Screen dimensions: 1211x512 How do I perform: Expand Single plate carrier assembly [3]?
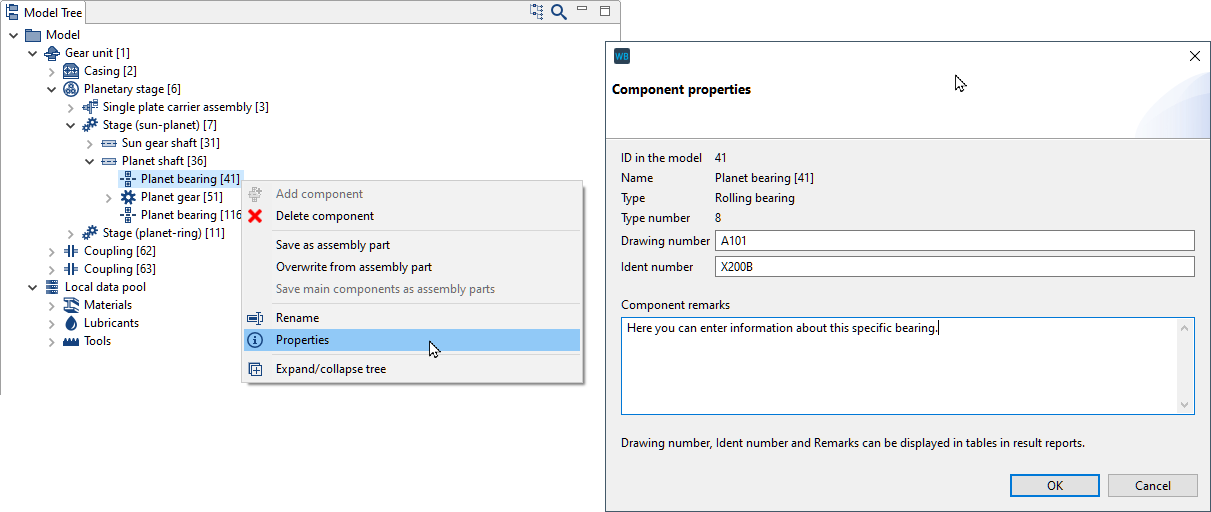71,107
